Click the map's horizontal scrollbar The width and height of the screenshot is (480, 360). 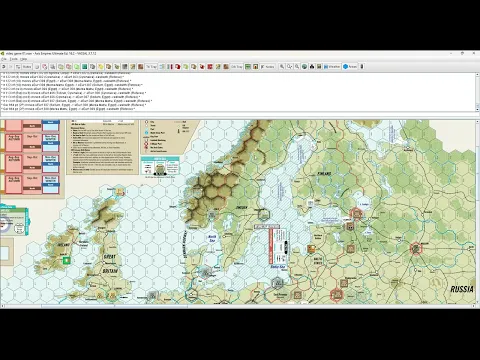click(x=113, y=306)
